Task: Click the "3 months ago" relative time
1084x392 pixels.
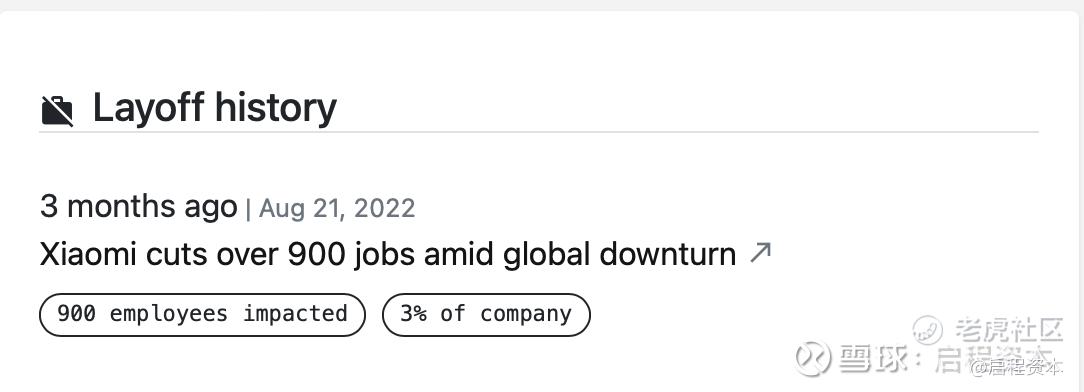Action: (138, 206)
